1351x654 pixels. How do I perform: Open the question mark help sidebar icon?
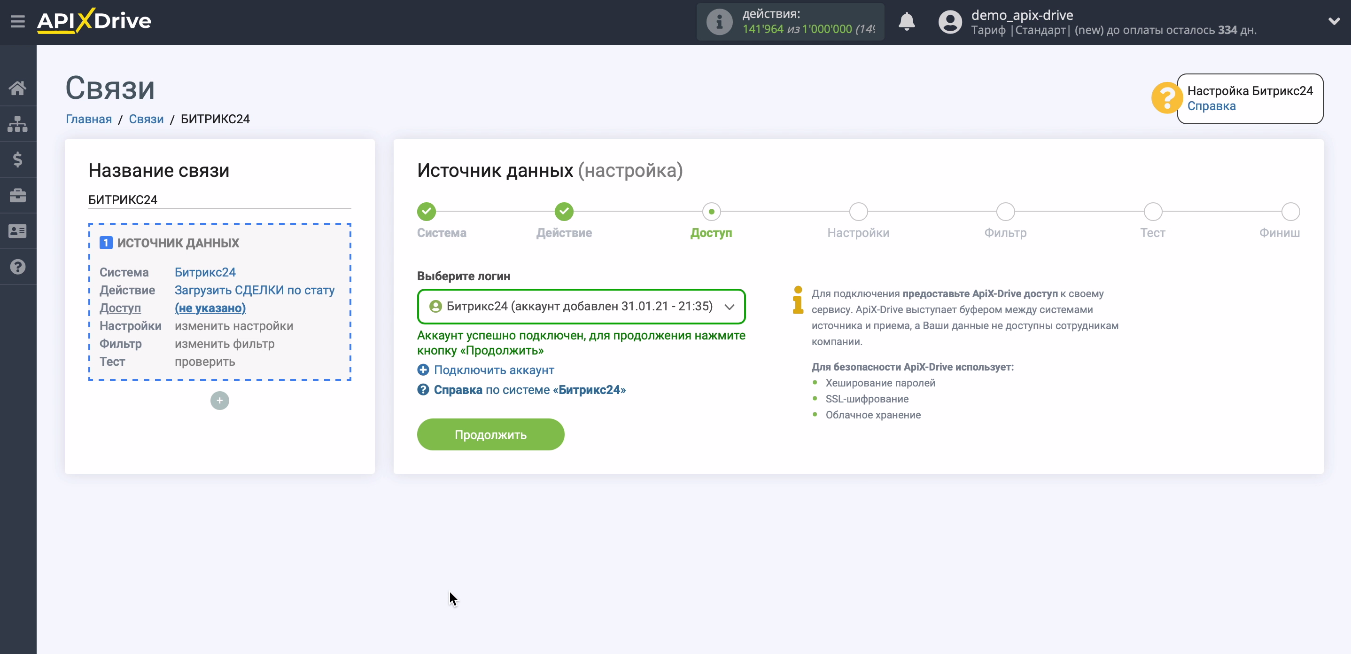coord(18,267)
